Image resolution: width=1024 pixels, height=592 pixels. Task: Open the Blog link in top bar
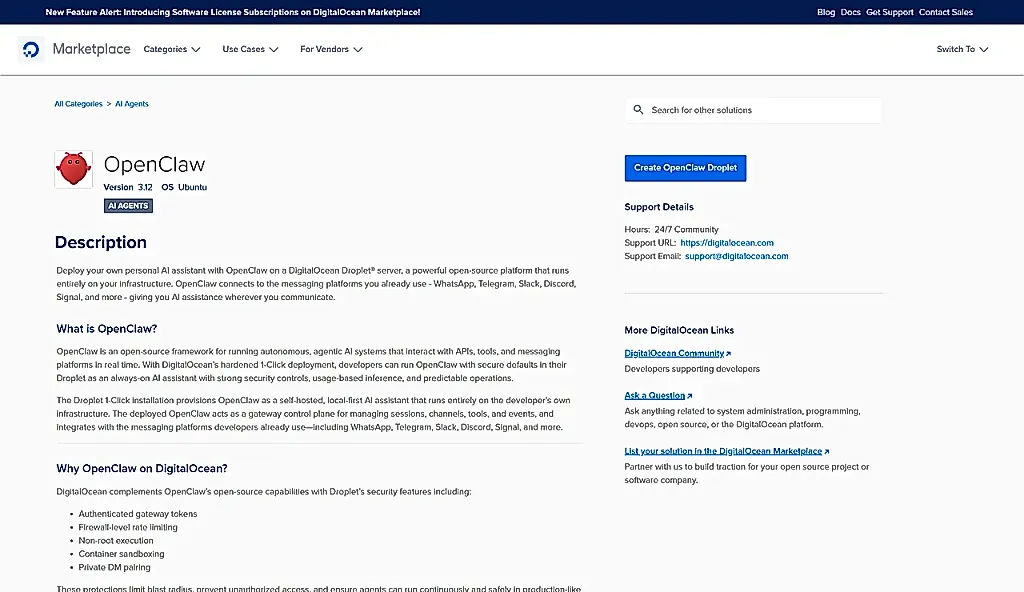(825, 12)
